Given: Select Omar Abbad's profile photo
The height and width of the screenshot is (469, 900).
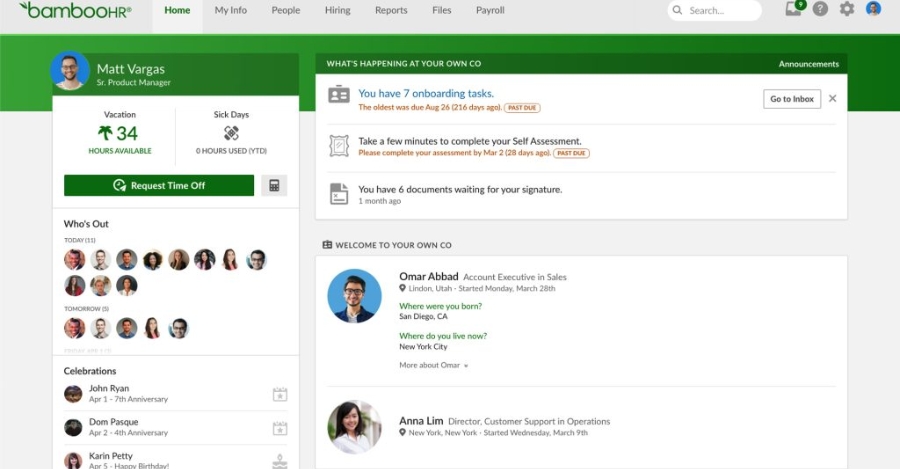Looking at the screenshot, I should [354, 296].
